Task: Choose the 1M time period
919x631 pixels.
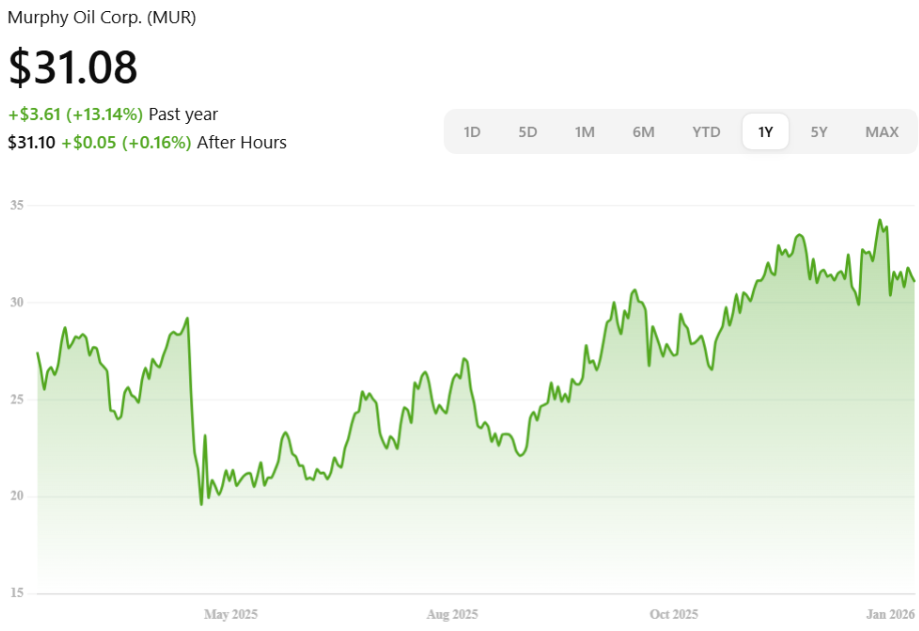Action: pyautogui.click(x=585, y=132)
